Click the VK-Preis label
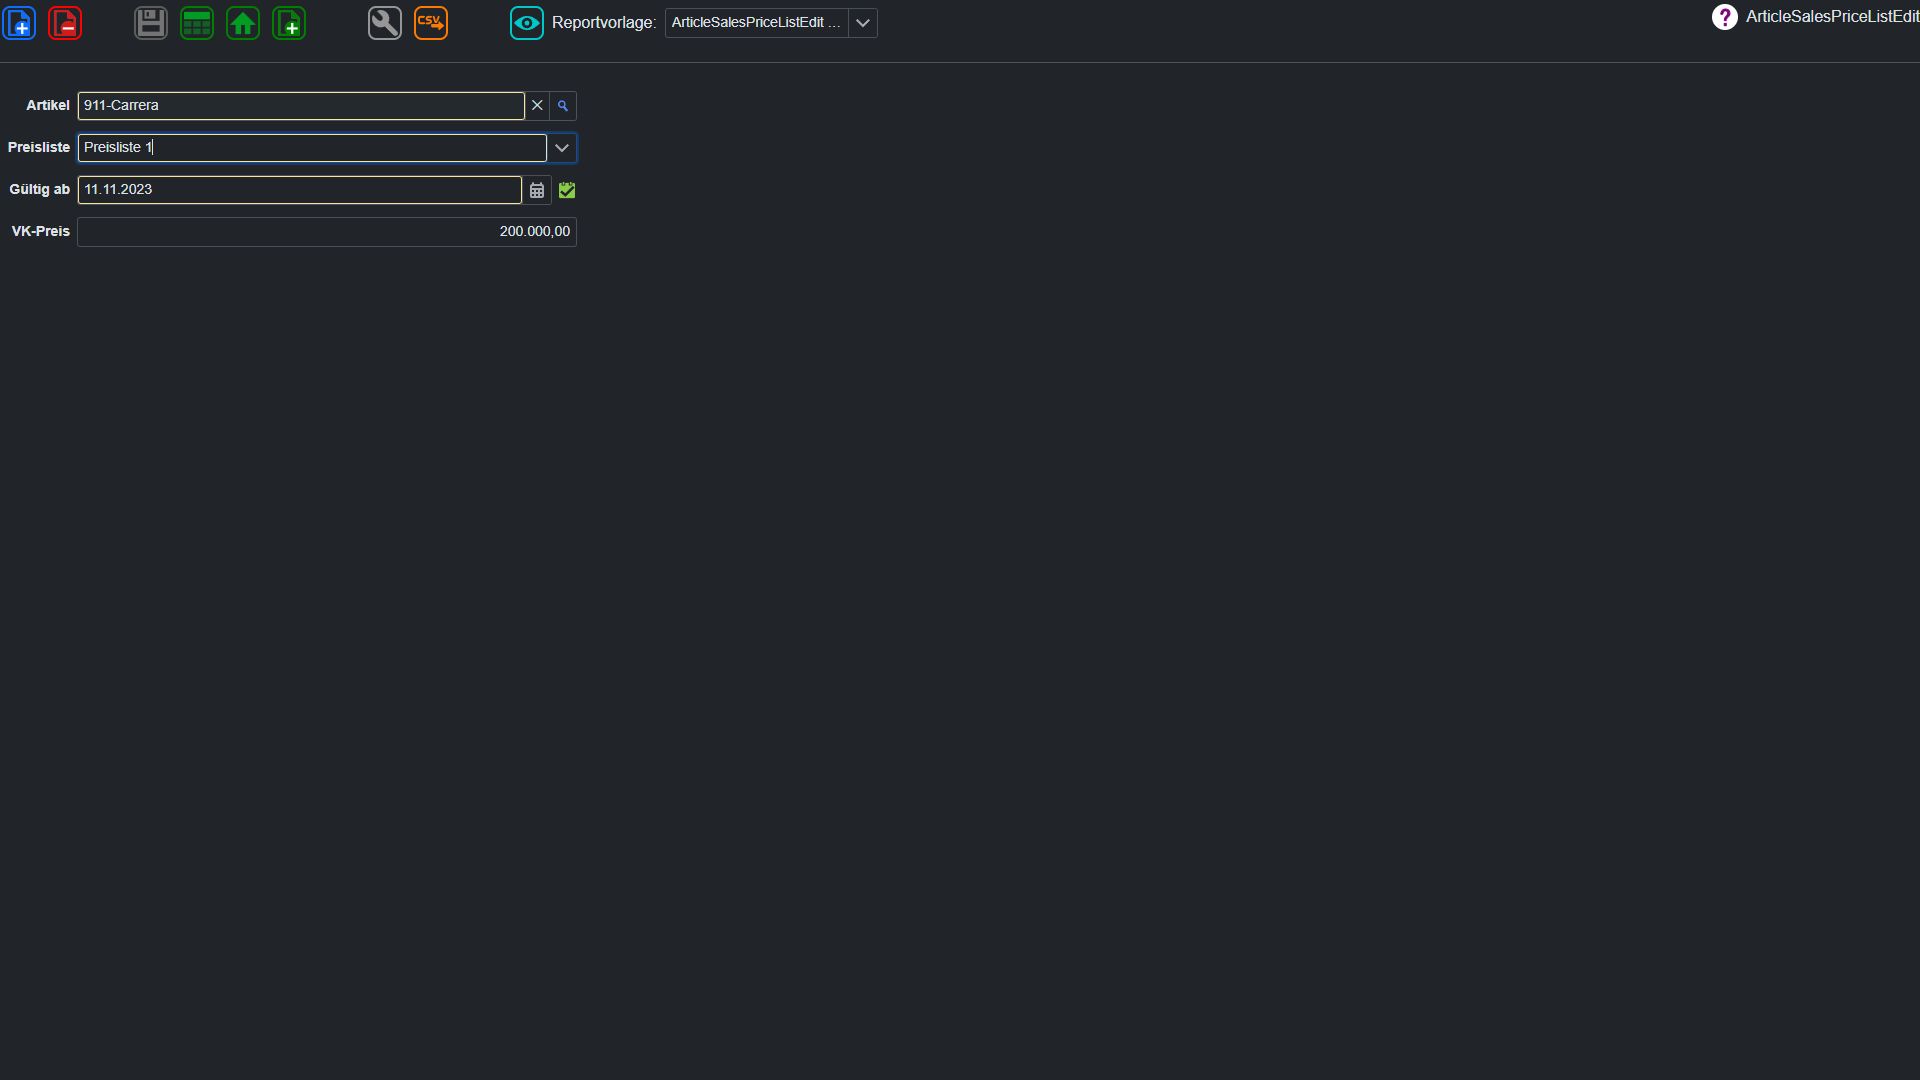The image size is (1920, 1080). click(x=41, y=231)
